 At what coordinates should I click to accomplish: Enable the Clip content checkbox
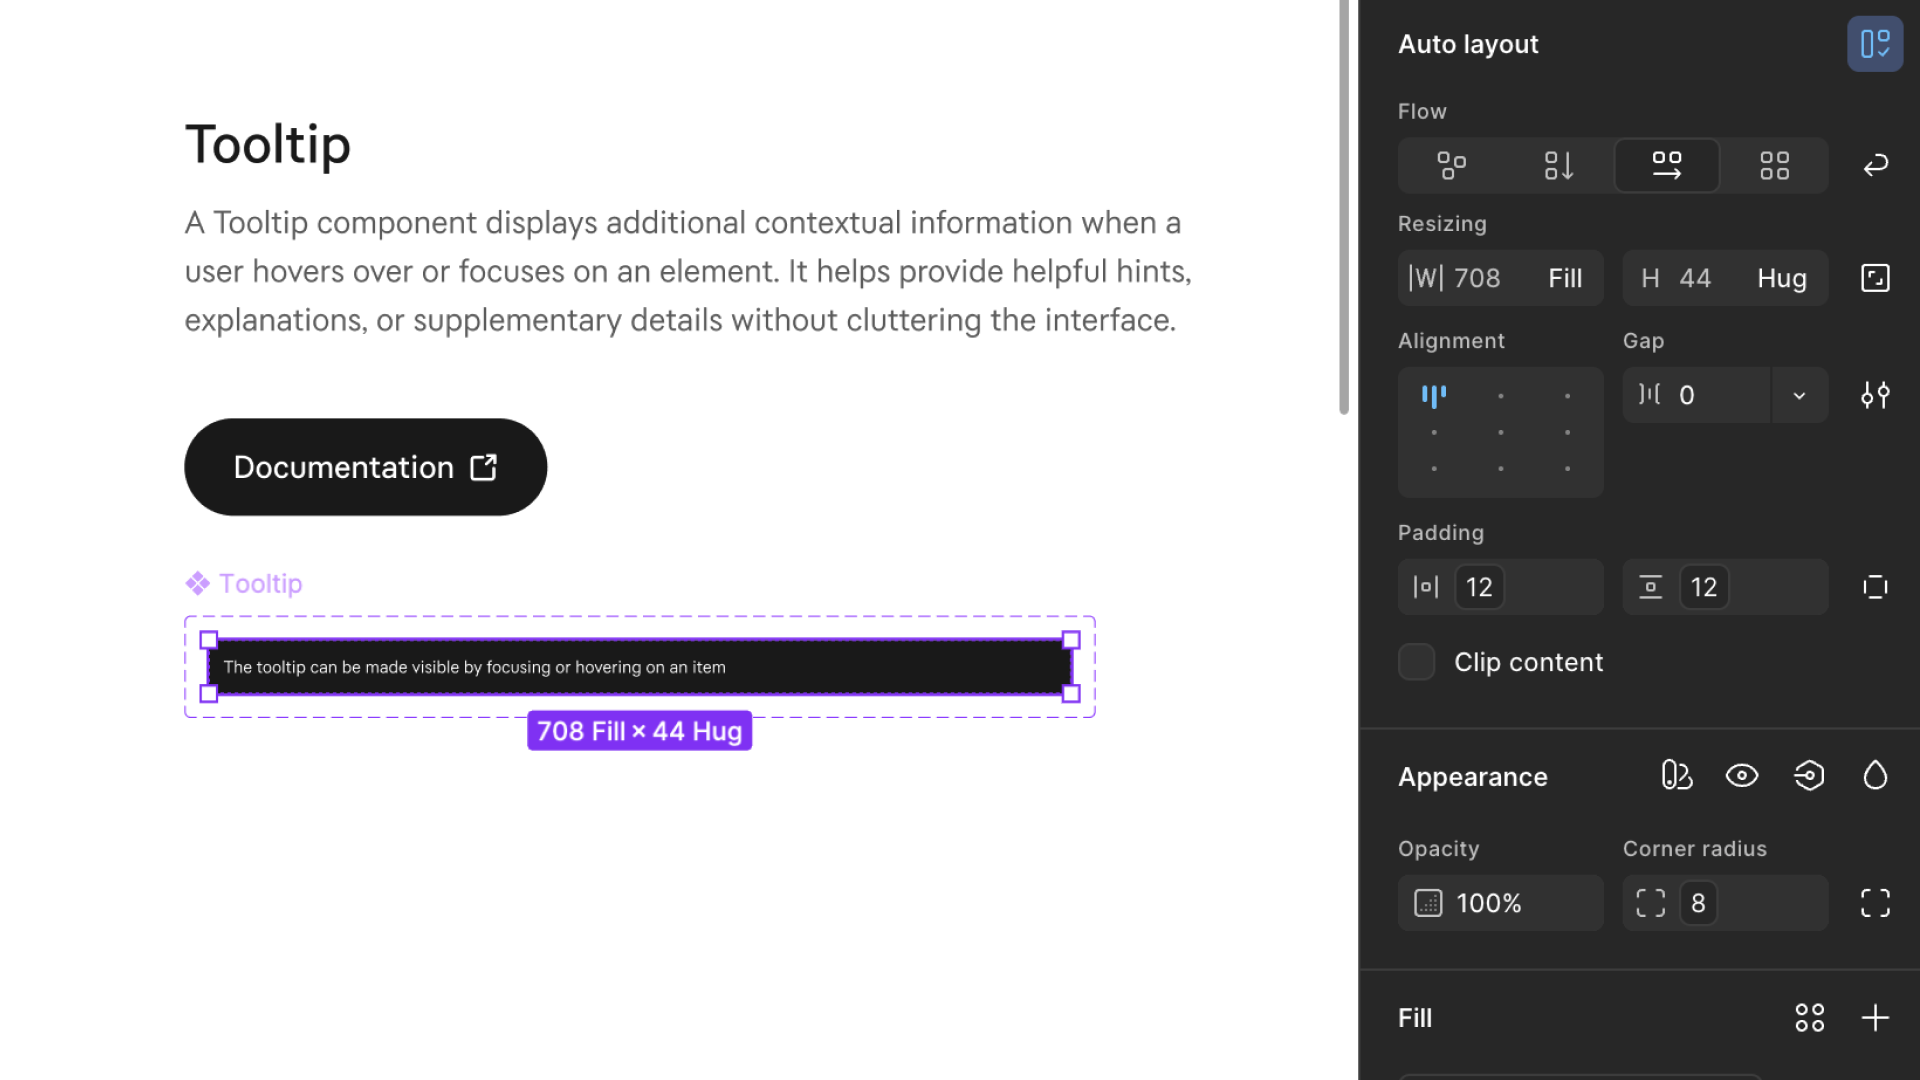tap(1417, 662)
